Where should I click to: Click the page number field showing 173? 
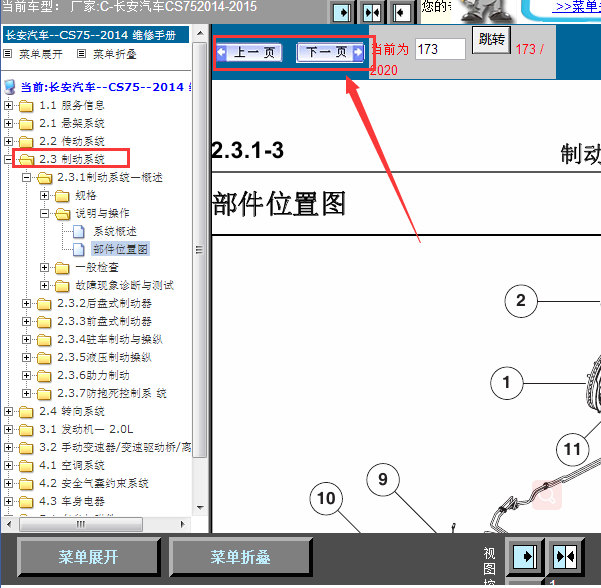[x=440, y=49]
